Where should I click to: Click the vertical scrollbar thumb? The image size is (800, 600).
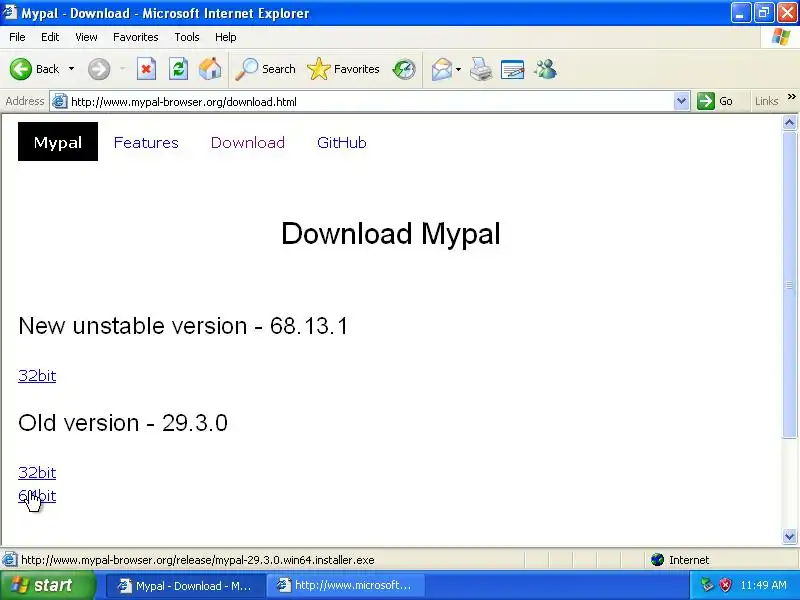(x=789, y=284)
